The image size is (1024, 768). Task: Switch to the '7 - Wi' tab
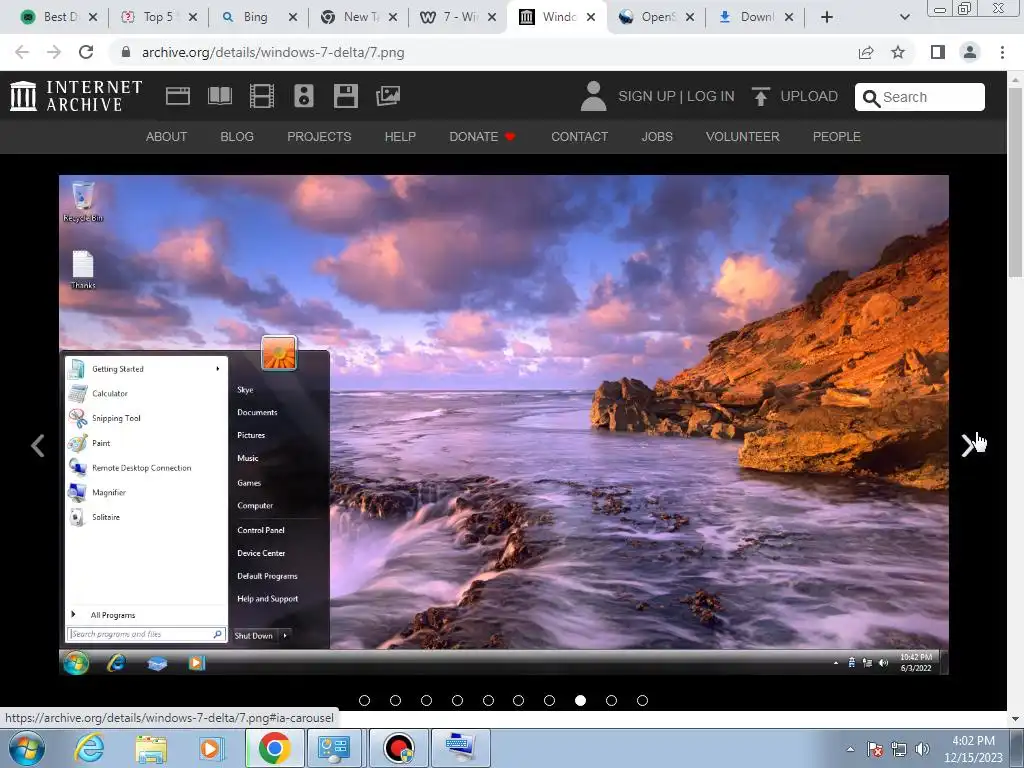pos(456,17)
